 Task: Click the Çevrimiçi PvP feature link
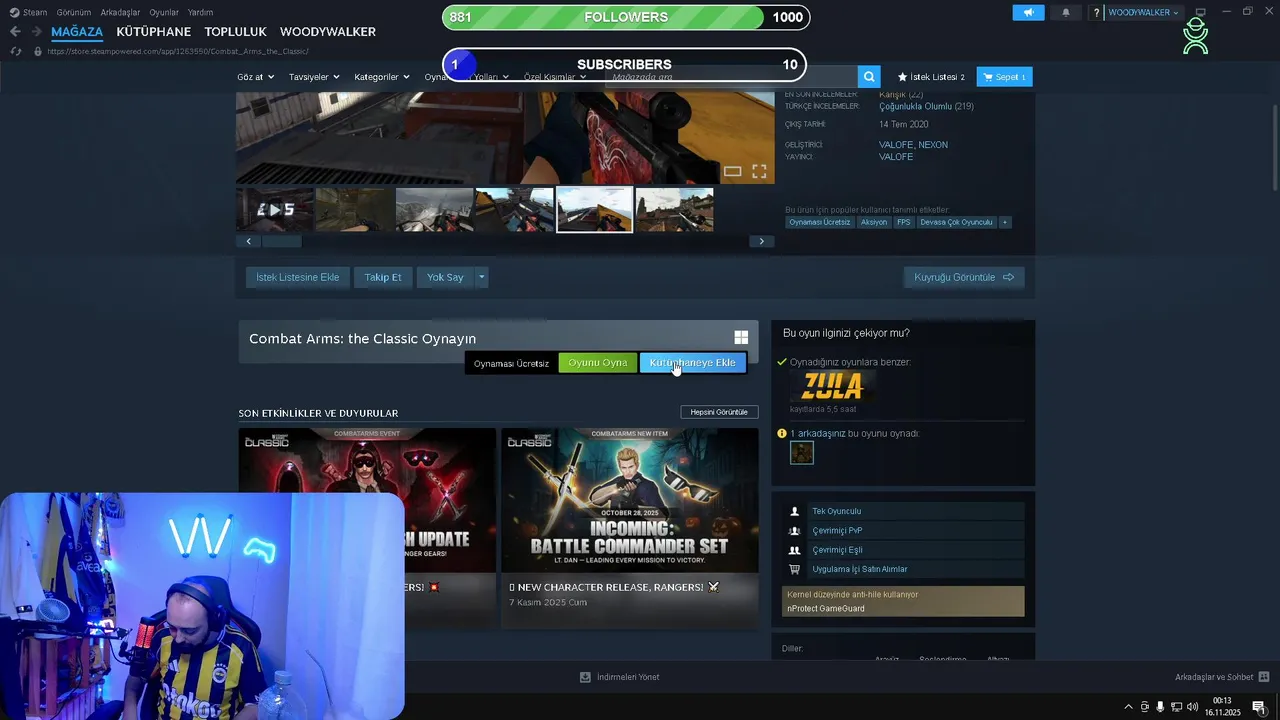pos(837,531)
